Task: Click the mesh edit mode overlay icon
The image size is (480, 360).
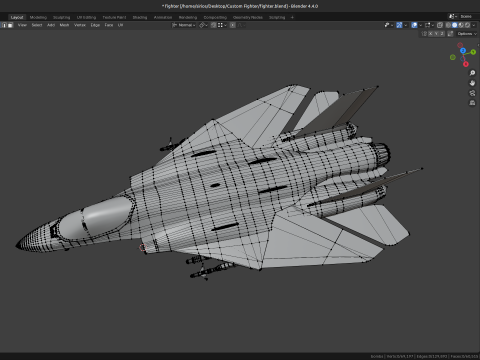Action: tap(427, 25)
